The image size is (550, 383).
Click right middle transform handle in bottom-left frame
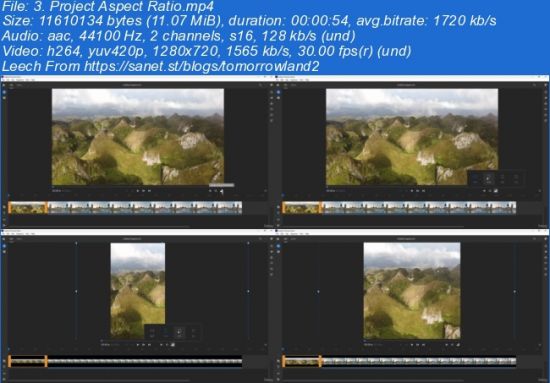point(248,291)
